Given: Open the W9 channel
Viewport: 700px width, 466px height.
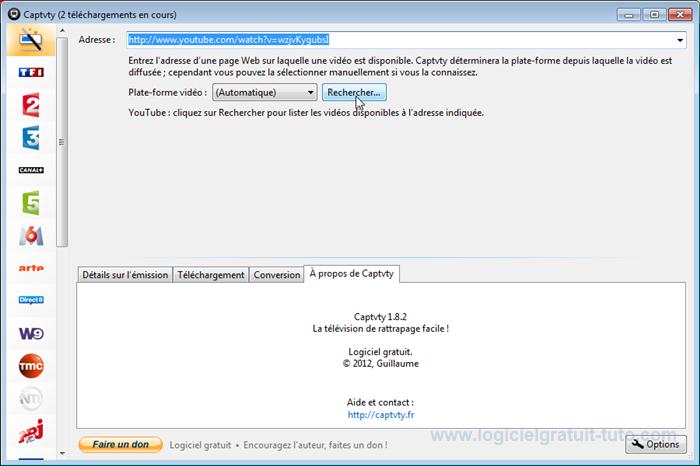Looking at the screenshot, I should pyautogui.click(x=31, y=333).
